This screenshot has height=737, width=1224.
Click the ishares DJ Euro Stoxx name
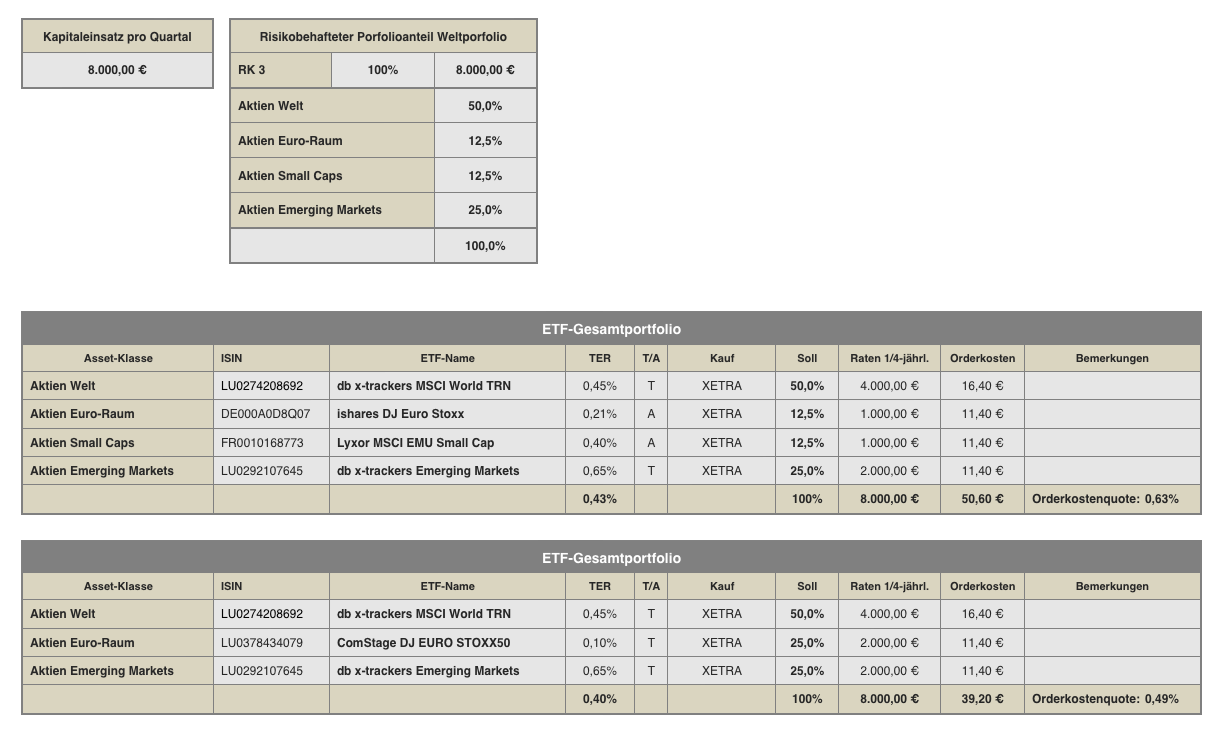(x=400, y=414)
